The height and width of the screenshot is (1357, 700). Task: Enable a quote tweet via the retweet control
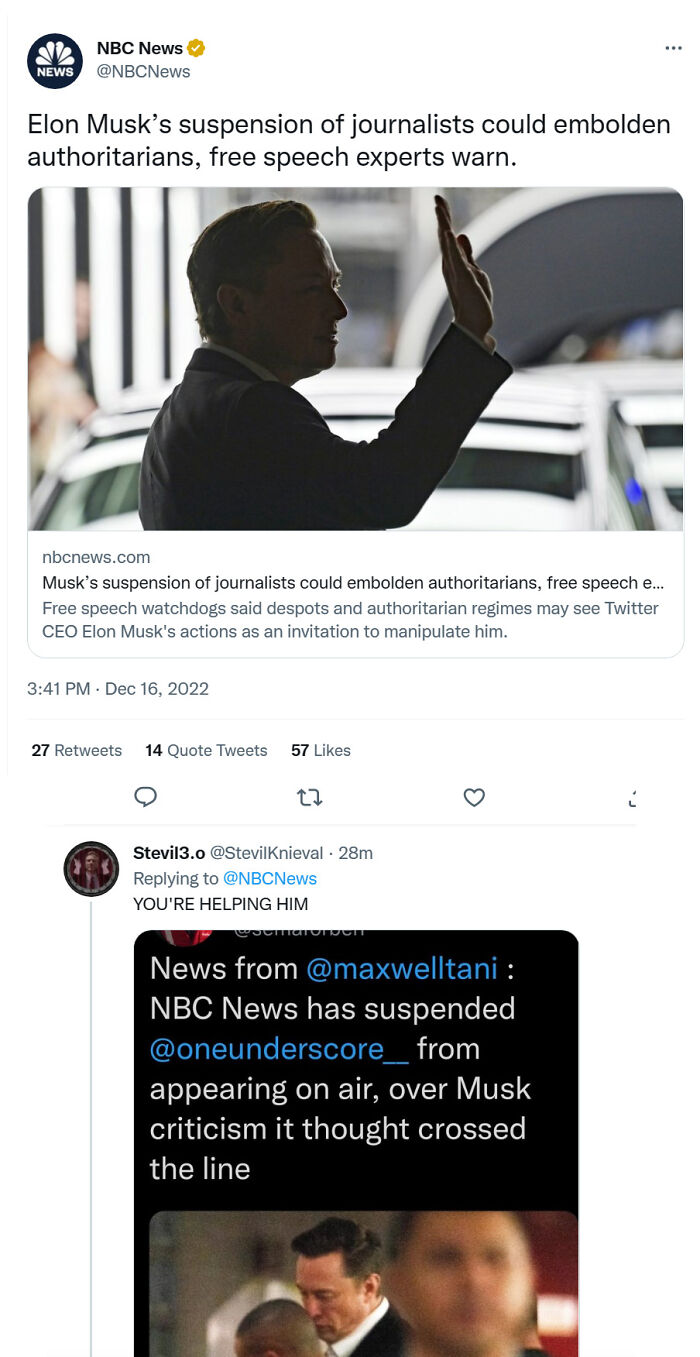(x=310, y=797)
